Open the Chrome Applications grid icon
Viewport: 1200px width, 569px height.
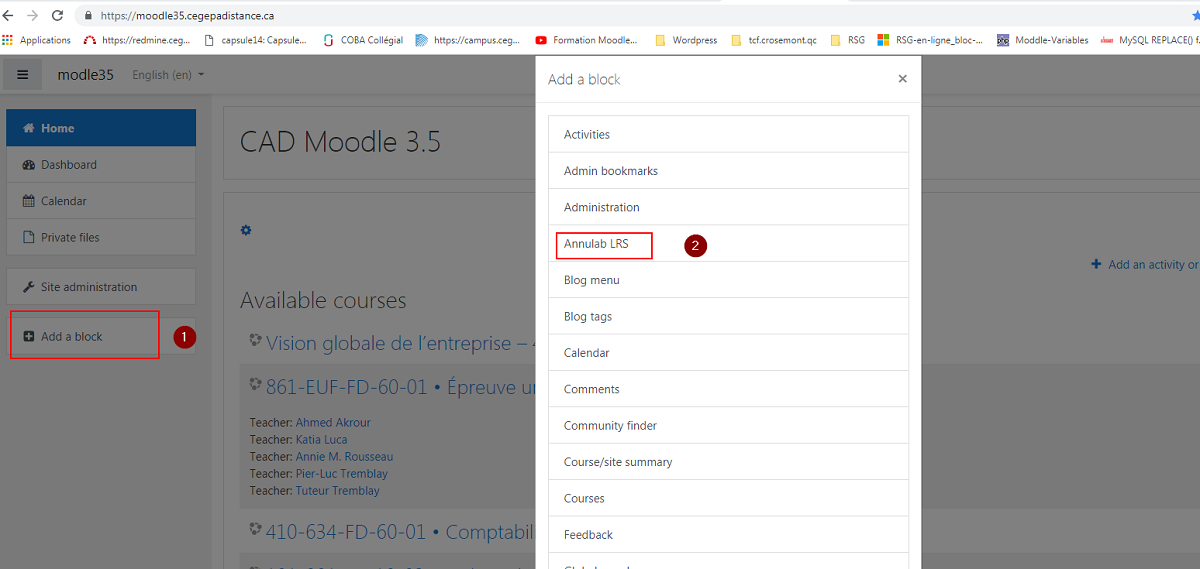(8, 40)
